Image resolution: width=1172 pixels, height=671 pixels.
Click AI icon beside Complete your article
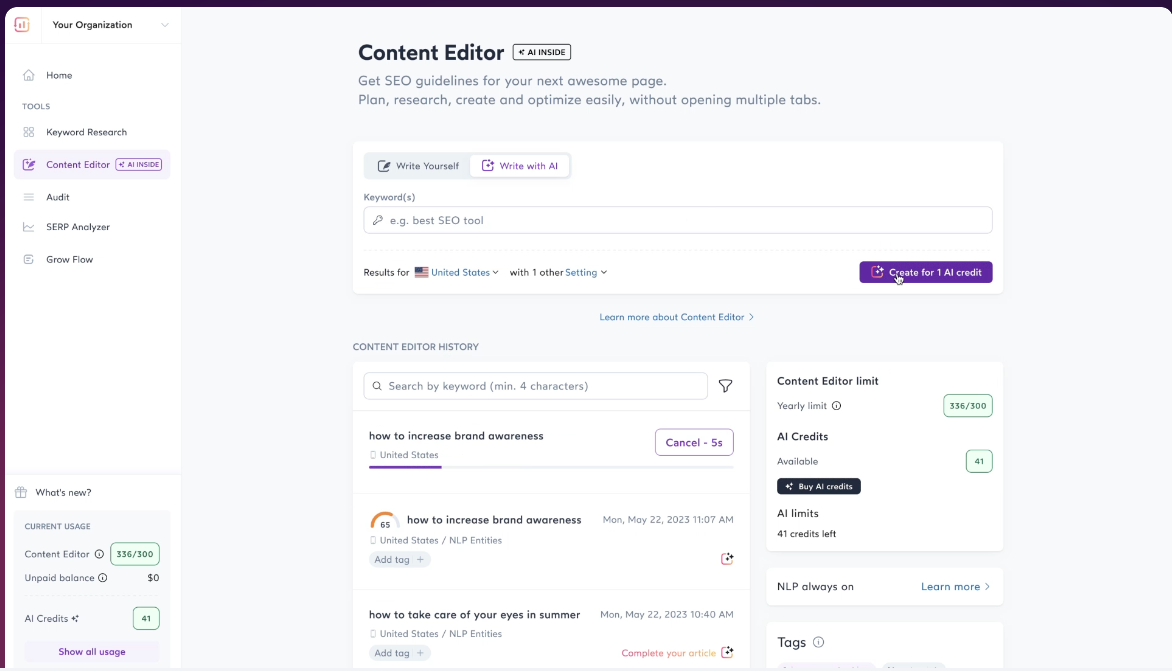[x=727, y=652]
